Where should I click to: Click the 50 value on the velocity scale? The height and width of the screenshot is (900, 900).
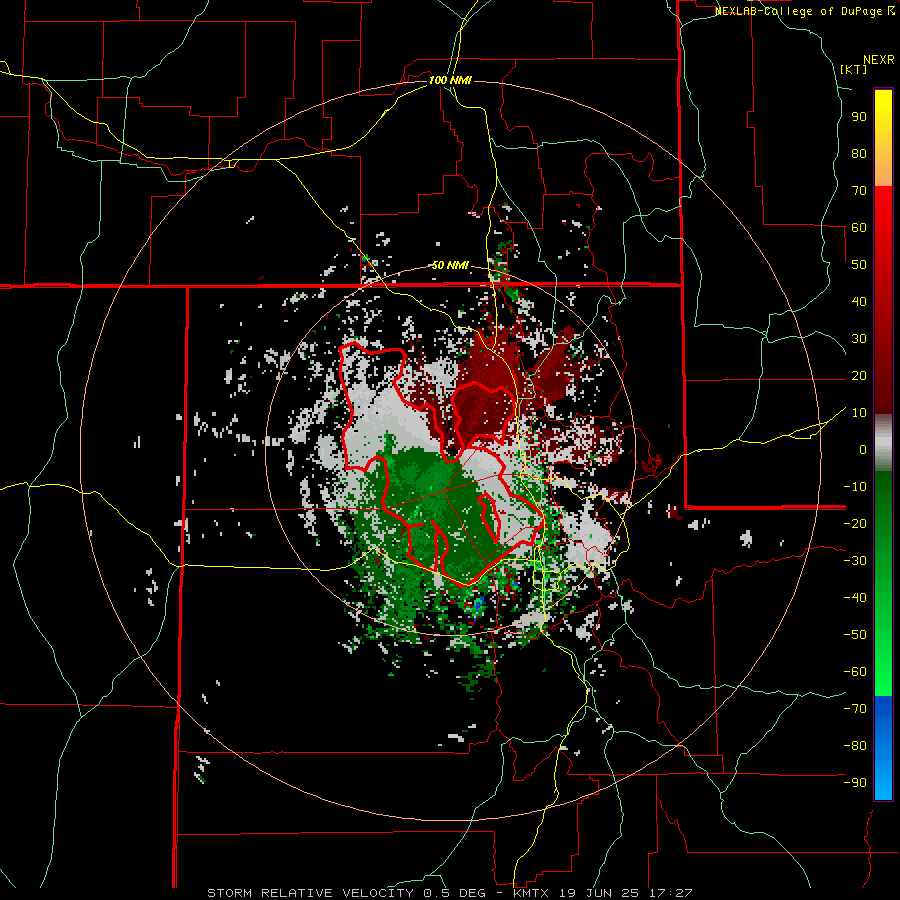click(859, 265)
